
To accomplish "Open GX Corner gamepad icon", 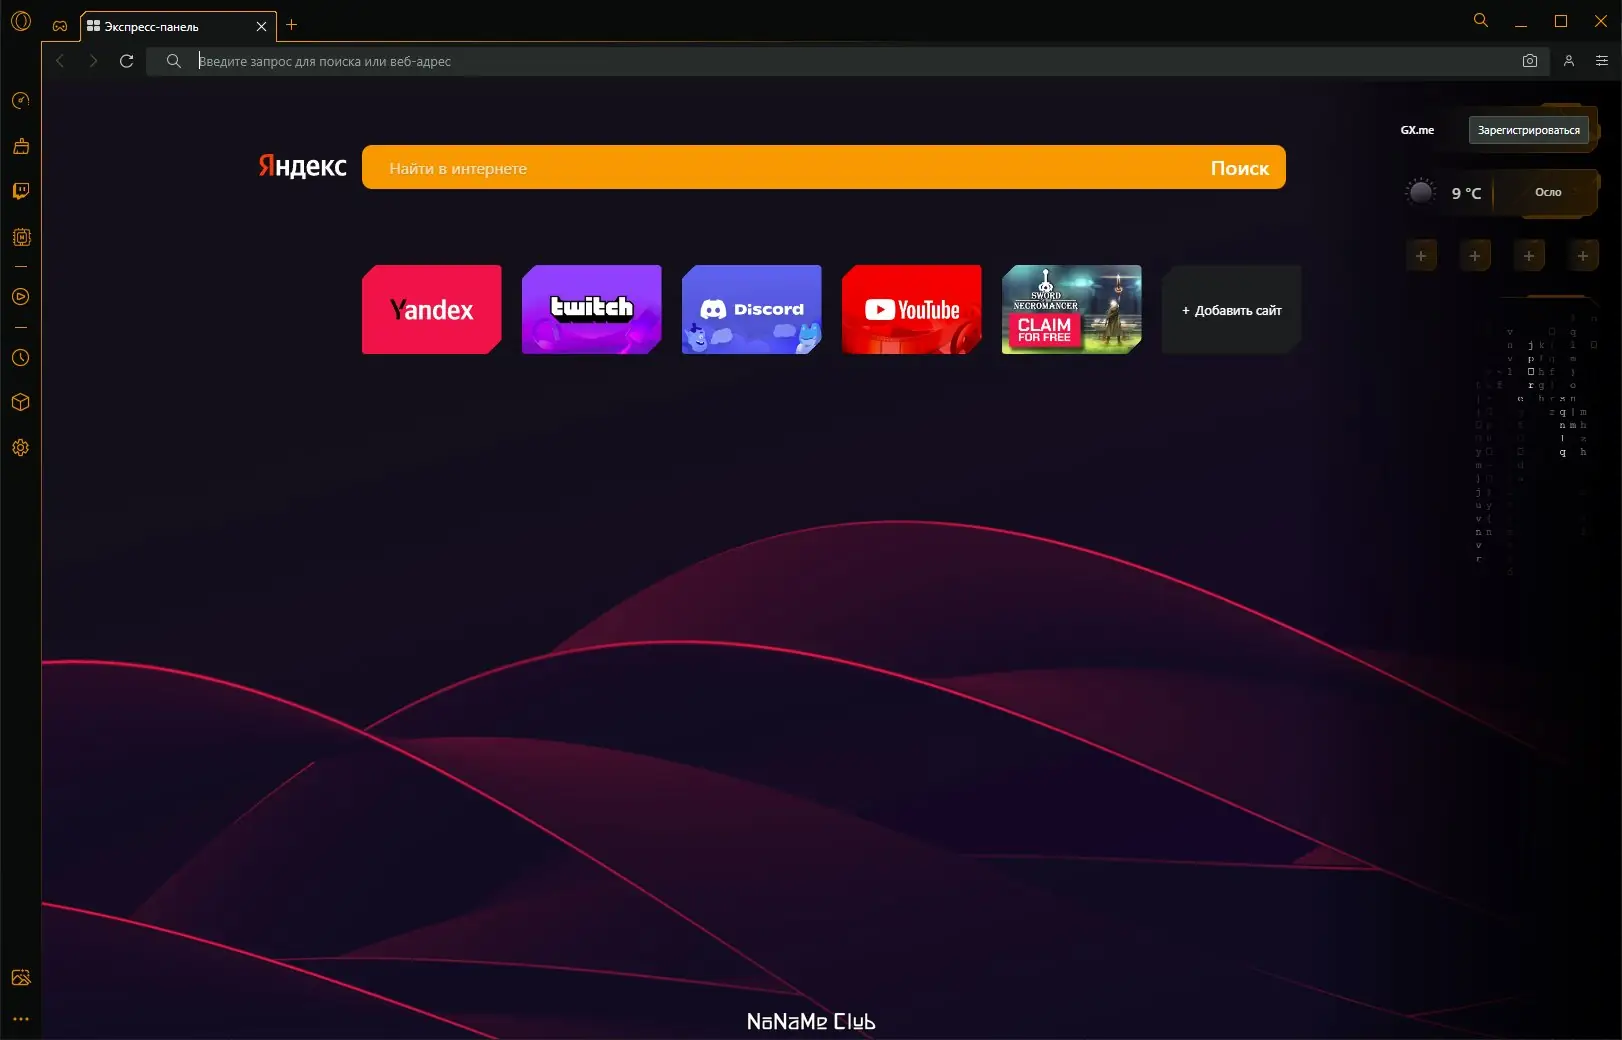I will coord(60,26).
